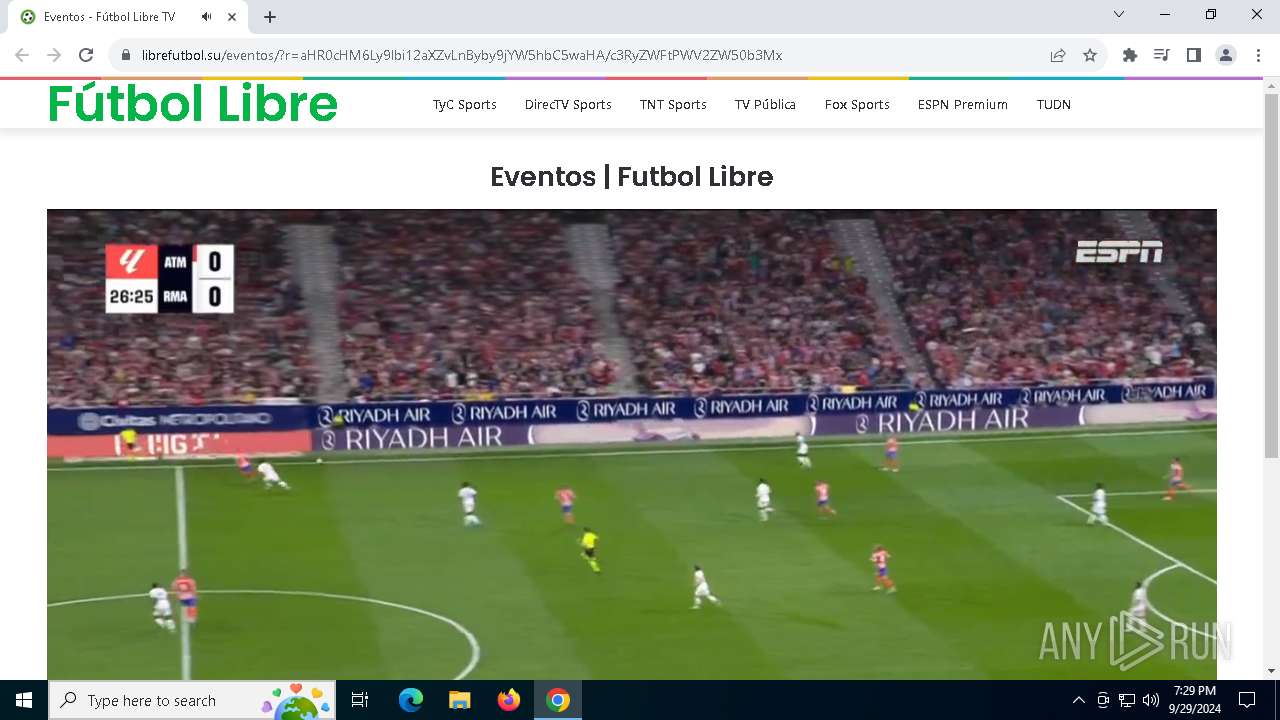The image size is (1280, 720).
Task: Open Fox Sports channel
Action: tap(857, 104)
